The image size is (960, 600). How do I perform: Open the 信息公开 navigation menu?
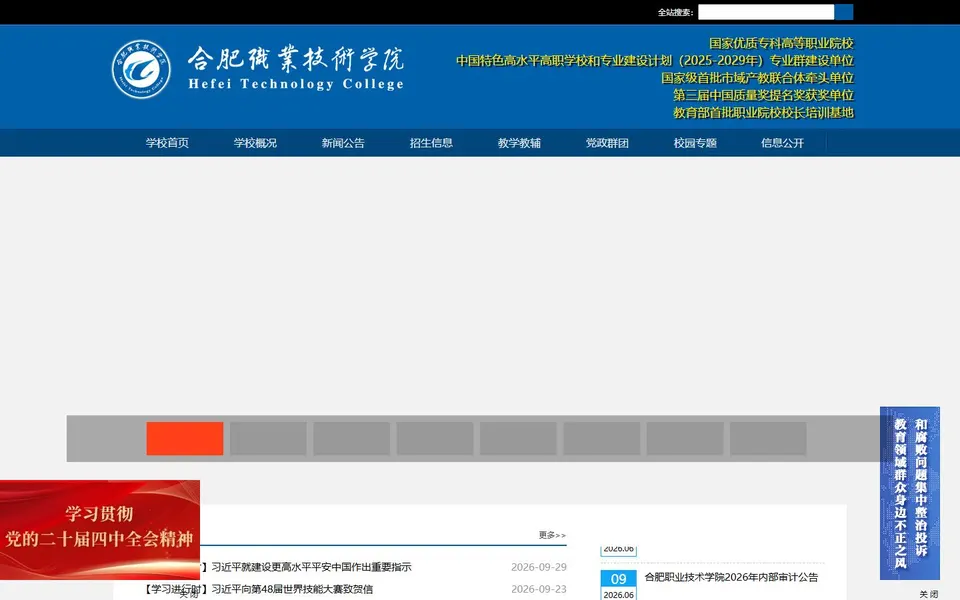782,143
